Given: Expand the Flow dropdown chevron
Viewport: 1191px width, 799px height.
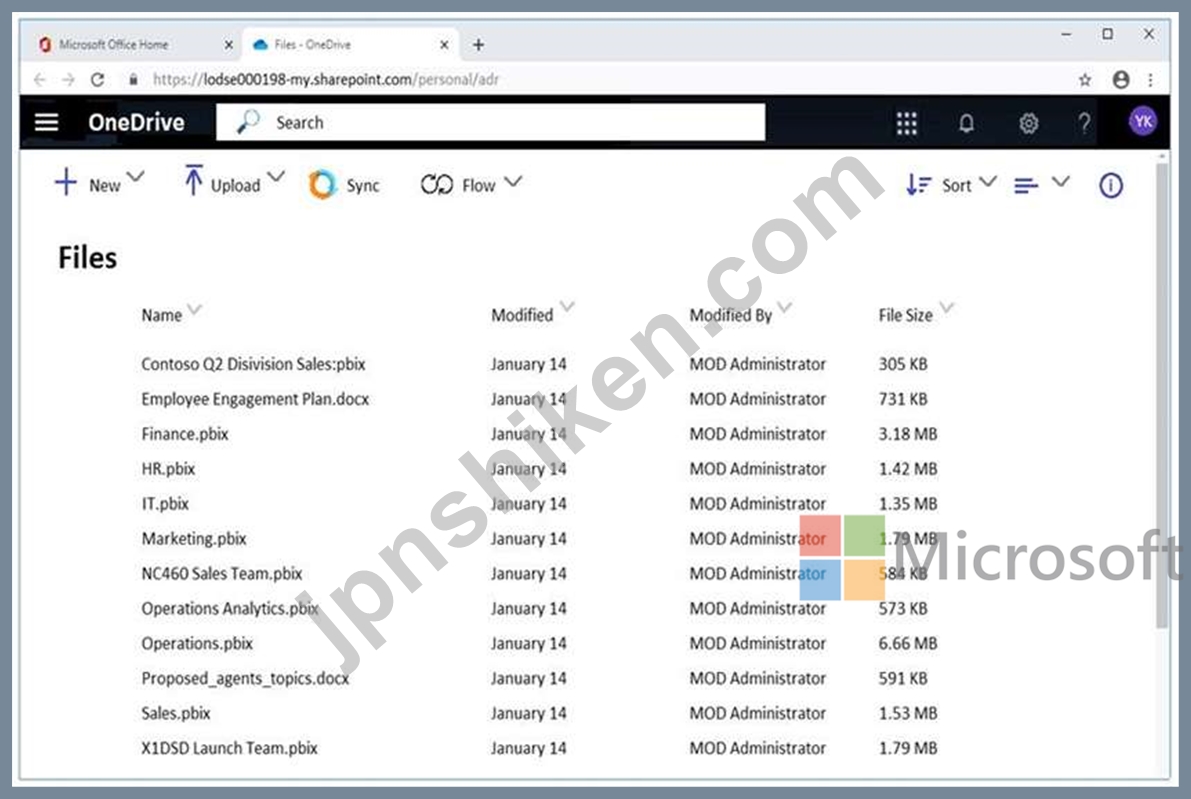Looking at the screenshot, I should [513, 182].
